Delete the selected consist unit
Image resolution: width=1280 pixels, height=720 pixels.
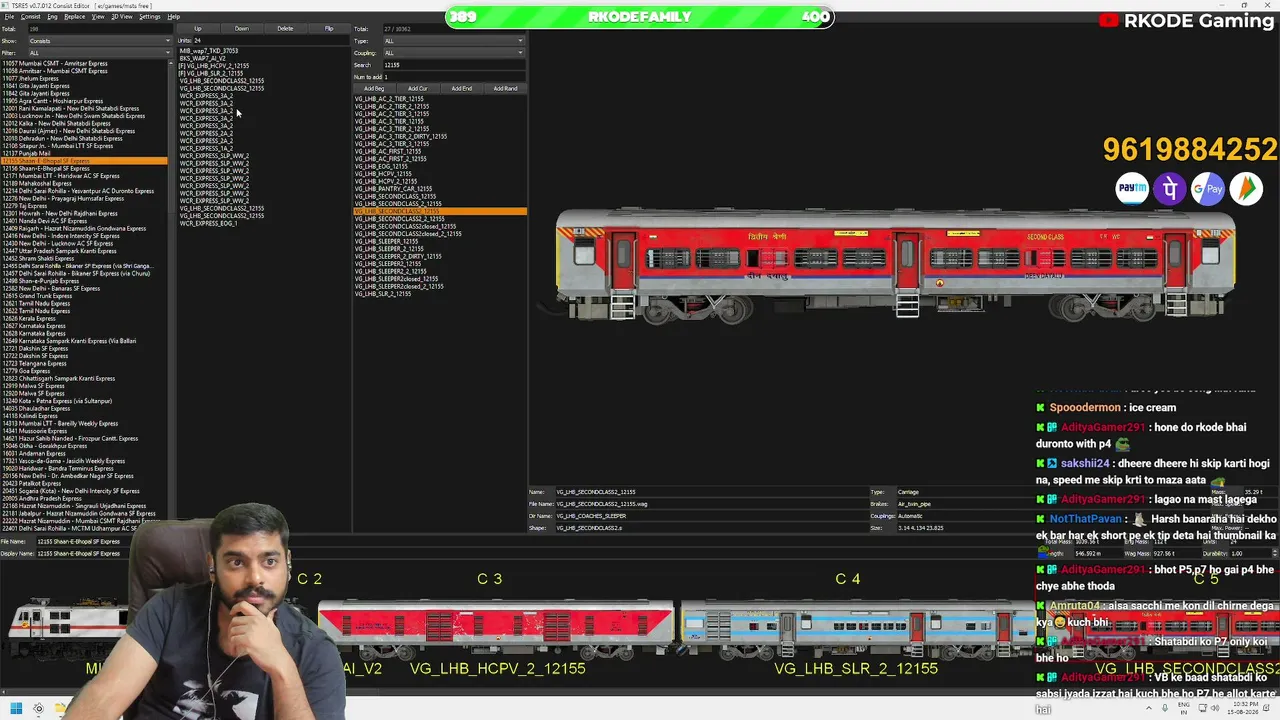click(285, 29)
